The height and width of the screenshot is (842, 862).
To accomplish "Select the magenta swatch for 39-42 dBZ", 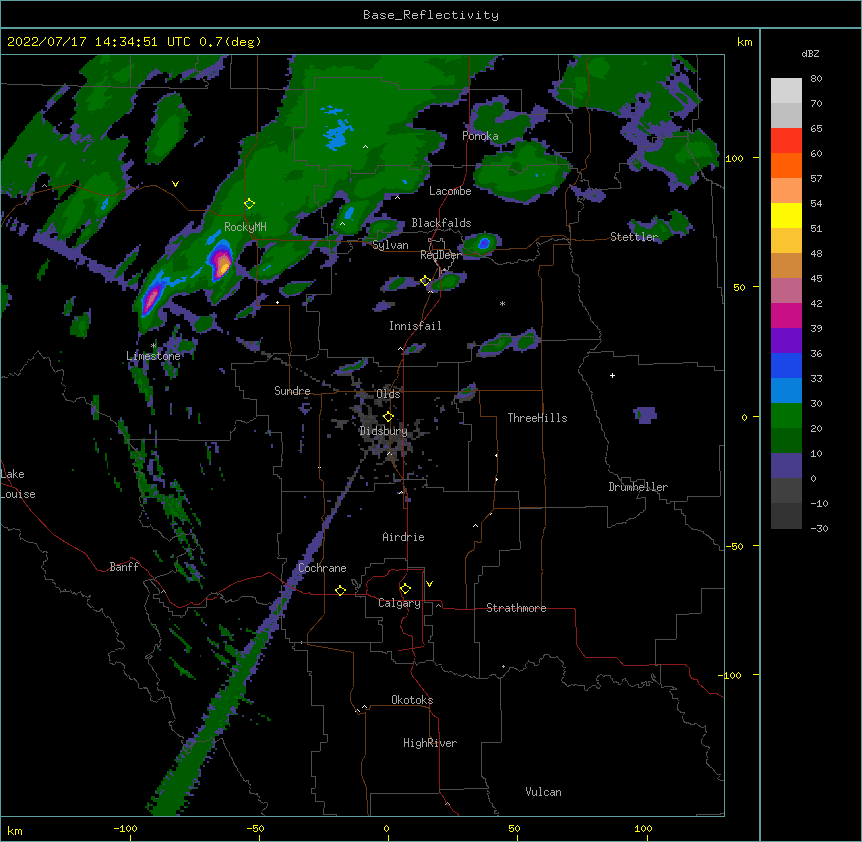I will click(786, 315).
